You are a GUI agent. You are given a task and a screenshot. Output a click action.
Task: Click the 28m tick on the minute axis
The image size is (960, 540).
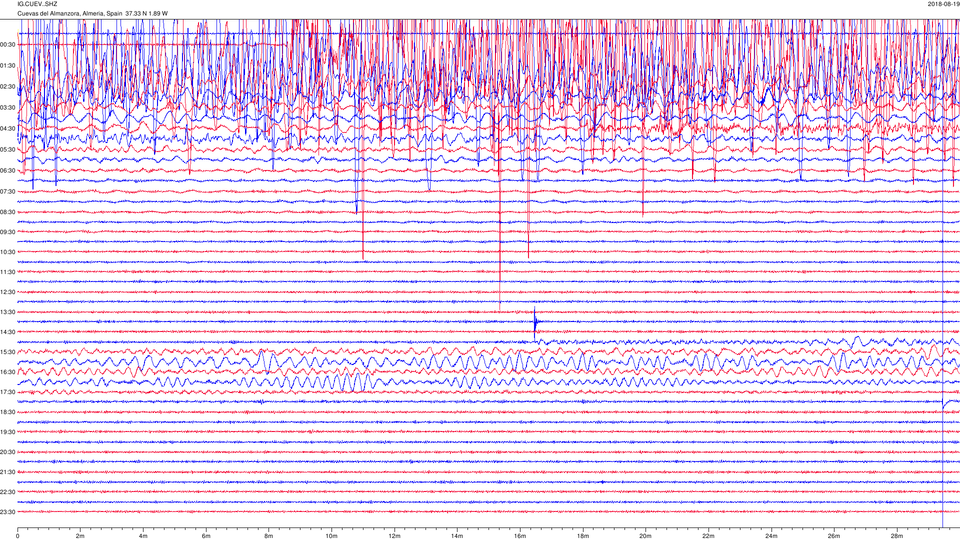pos(896,536)
